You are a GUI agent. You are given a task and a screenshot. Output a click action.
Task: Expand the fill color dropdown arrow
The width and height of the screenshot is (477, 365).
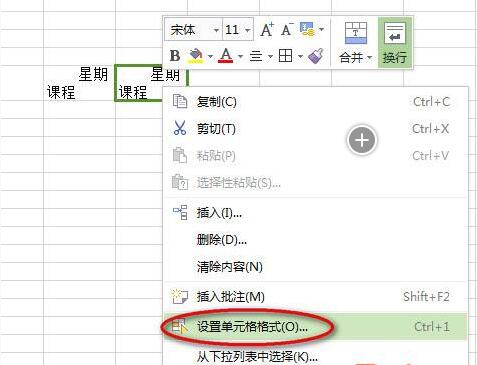coord(210,56)
